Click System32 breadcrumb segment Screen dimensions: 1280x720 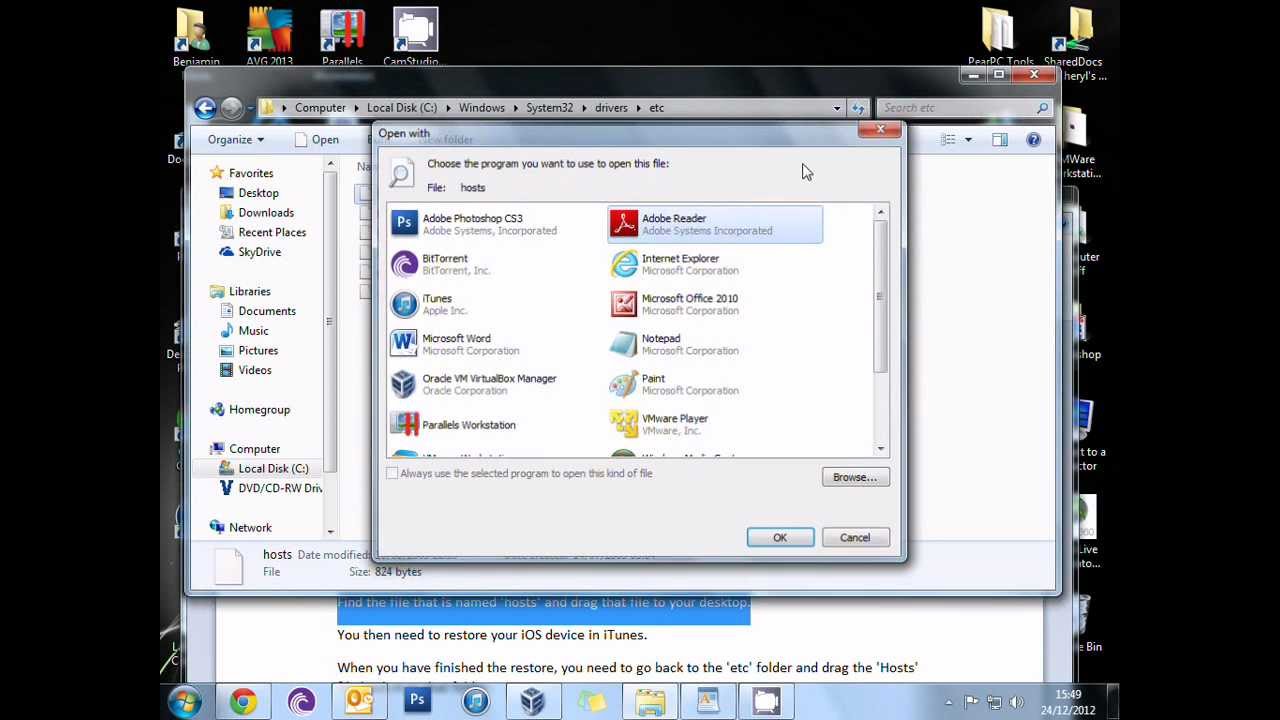(550, 108)
